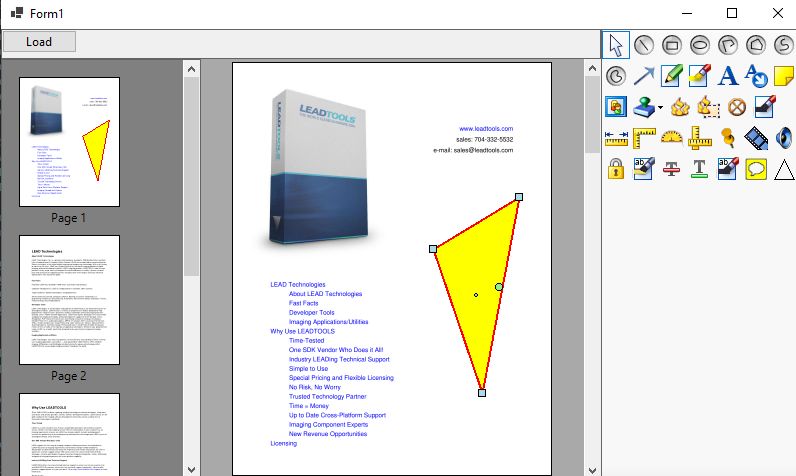The width and height of the screenshot is (796, 476).
Task: Select the angled Polyruler tool
Action: (644, 138)
